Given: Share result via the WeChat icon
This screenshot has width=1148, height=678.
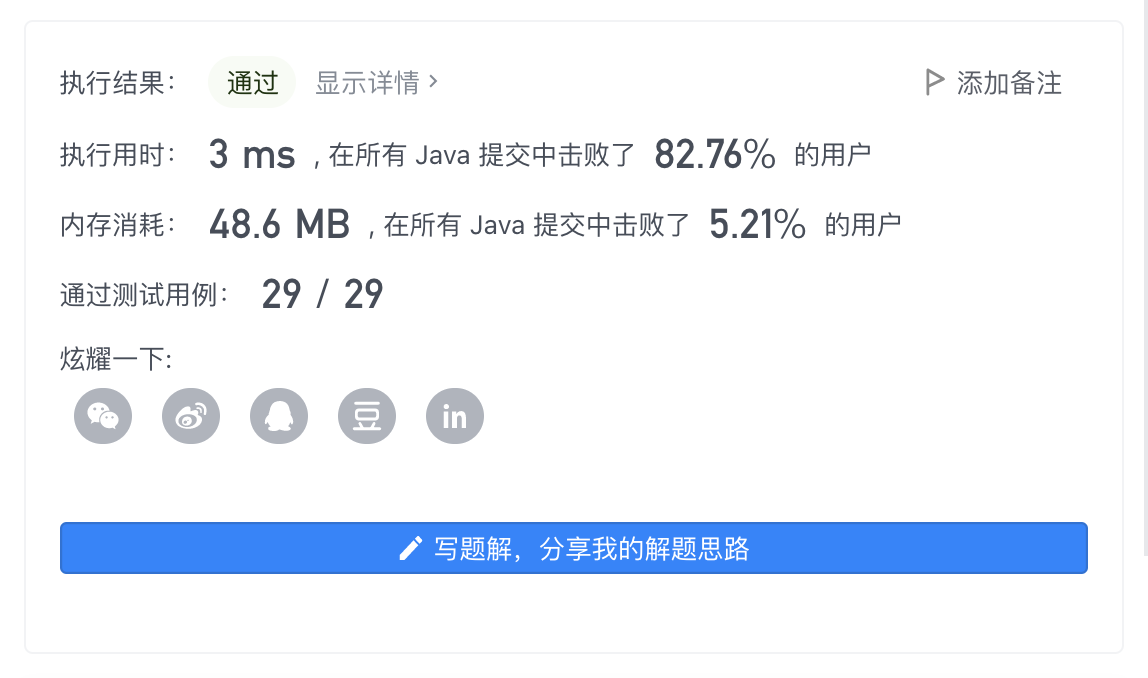Looking at the screenshot, I should pos(103,415).
